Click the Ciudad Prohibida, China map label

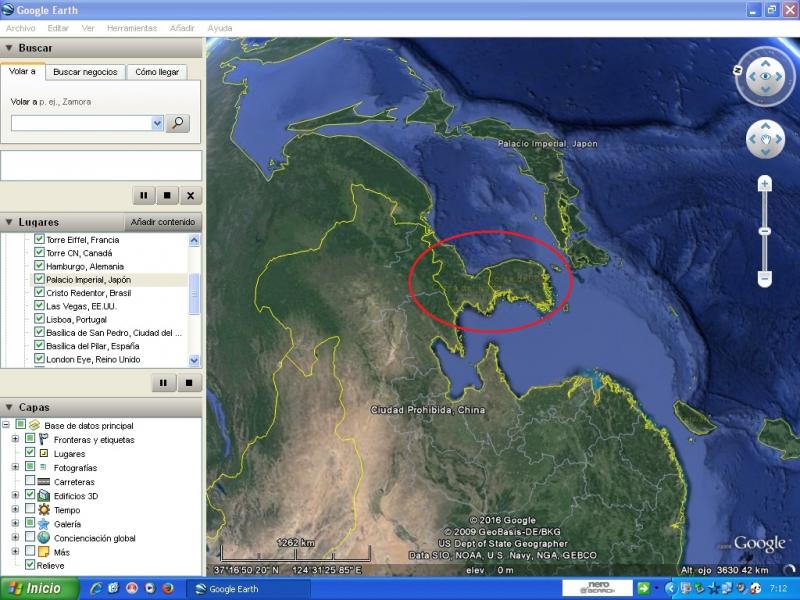(428, 410)
